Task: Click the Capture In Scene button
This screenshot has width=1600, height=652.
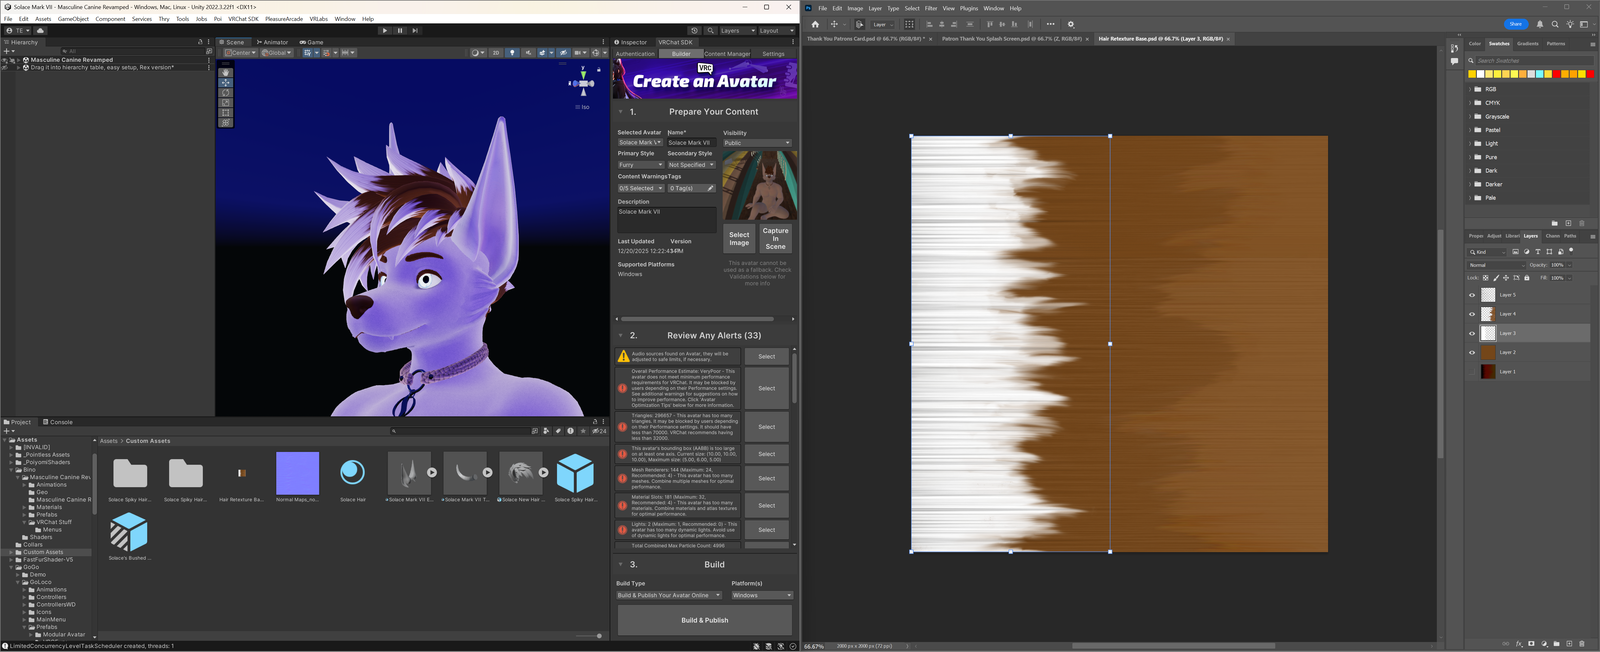Action: tap(776, 238)
